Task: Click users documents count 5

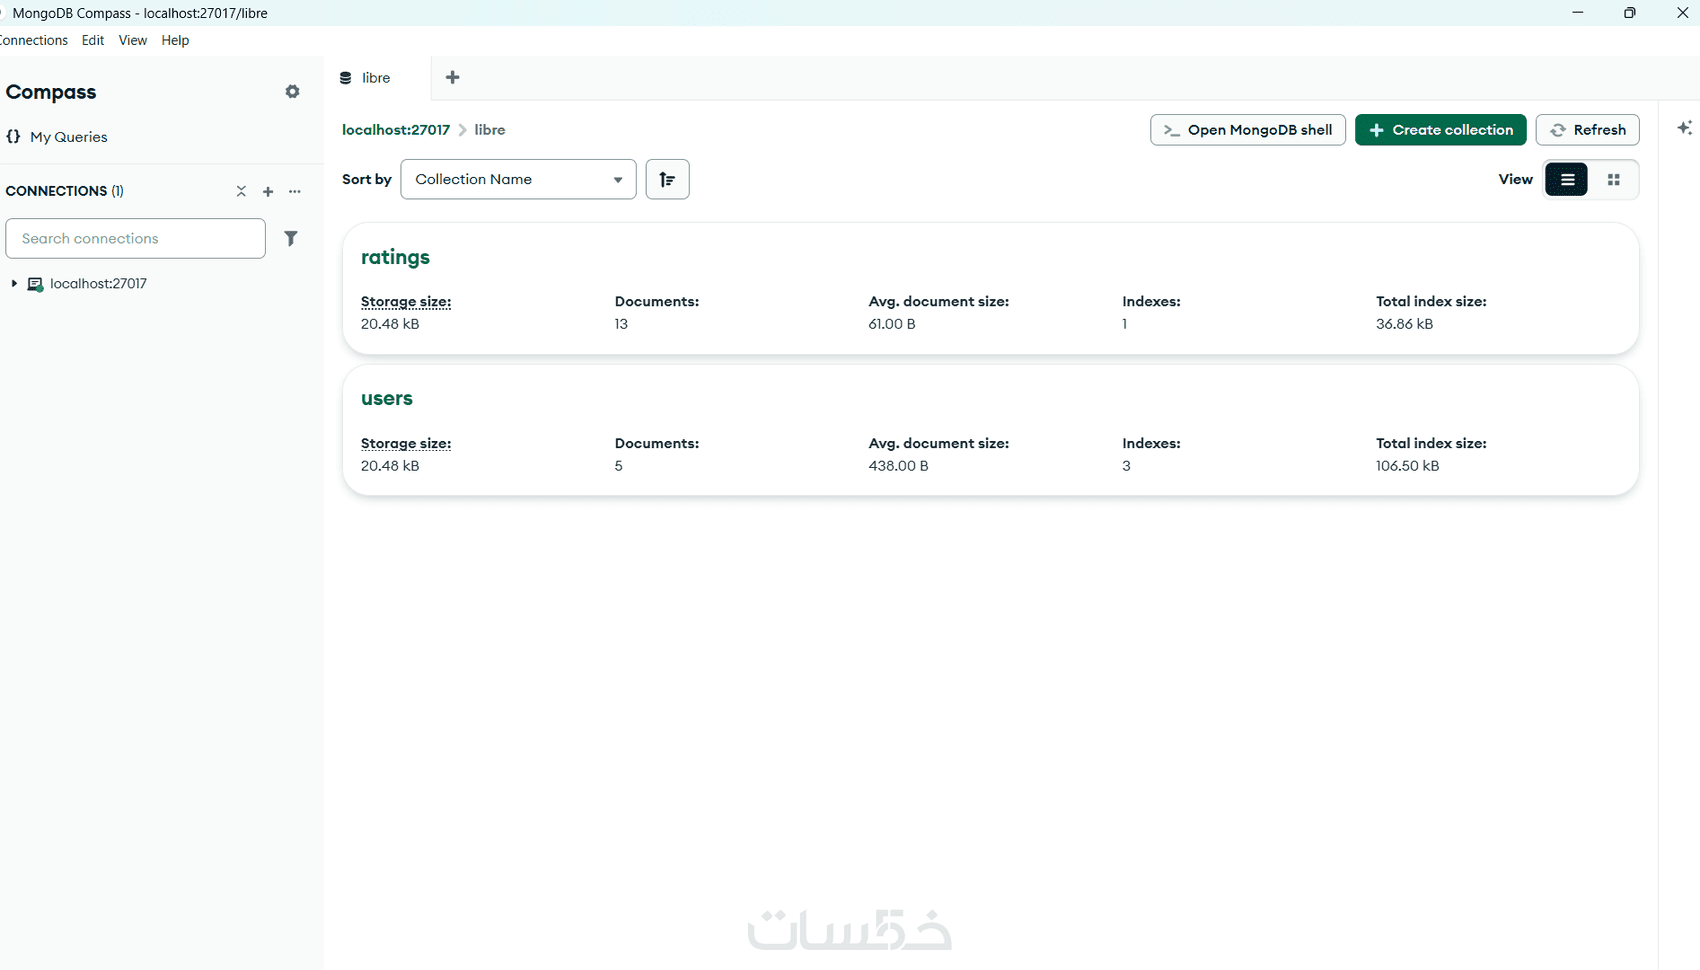Action: 619,466
